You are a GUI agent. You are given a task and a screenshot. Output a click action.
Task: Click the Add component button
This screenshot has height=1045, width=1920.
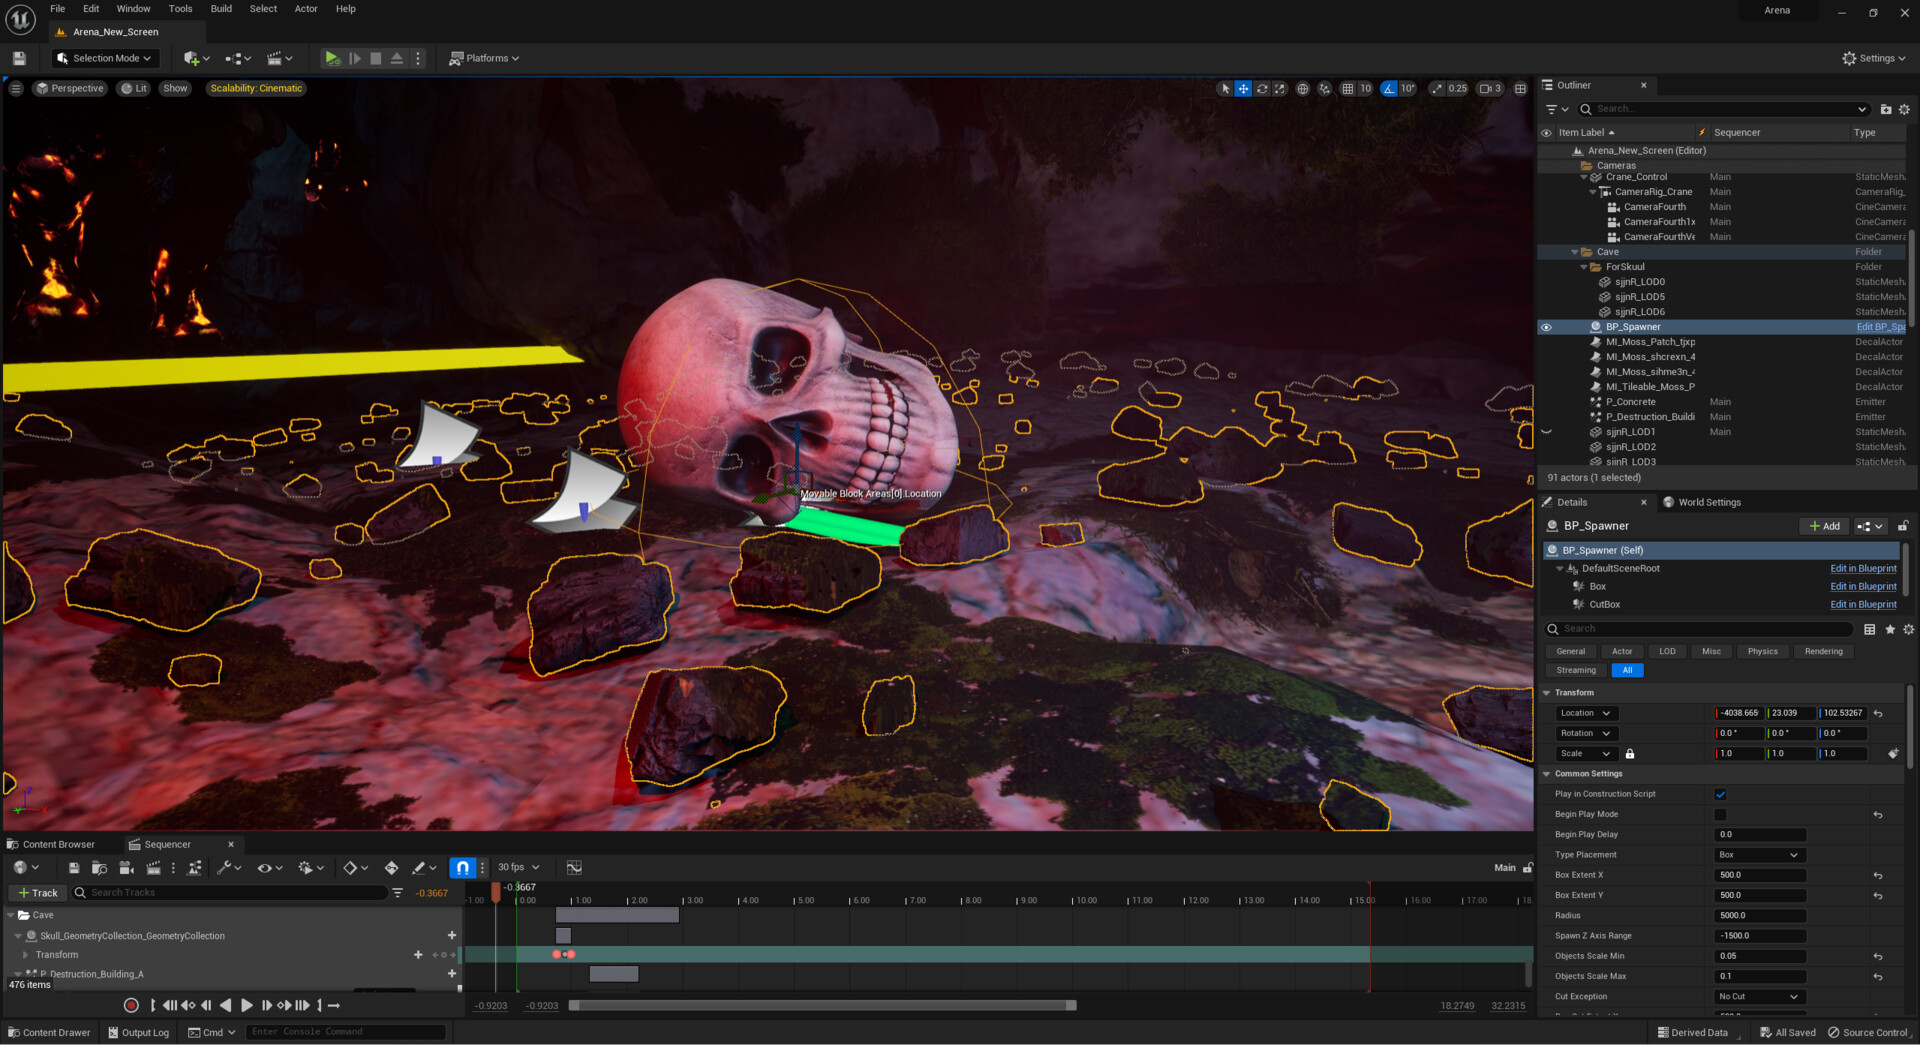(1824, 526)
